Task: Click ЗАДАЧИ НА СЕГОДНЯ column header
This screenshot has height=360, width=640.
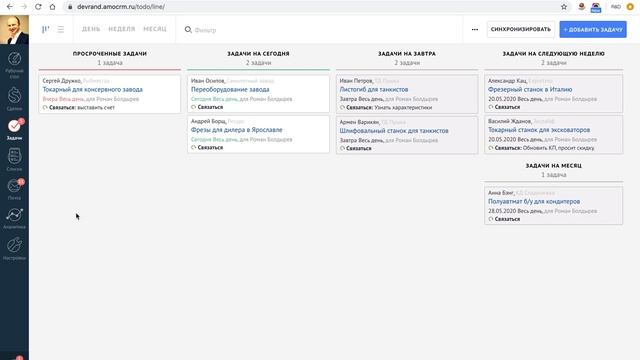Action: 258,53
